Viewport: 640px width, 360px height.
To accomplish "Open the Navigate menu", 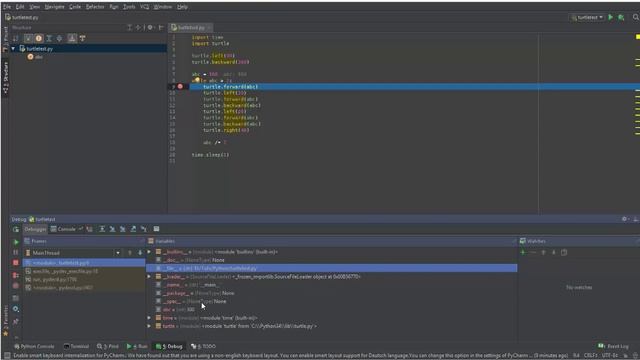I will coord(54,7).
